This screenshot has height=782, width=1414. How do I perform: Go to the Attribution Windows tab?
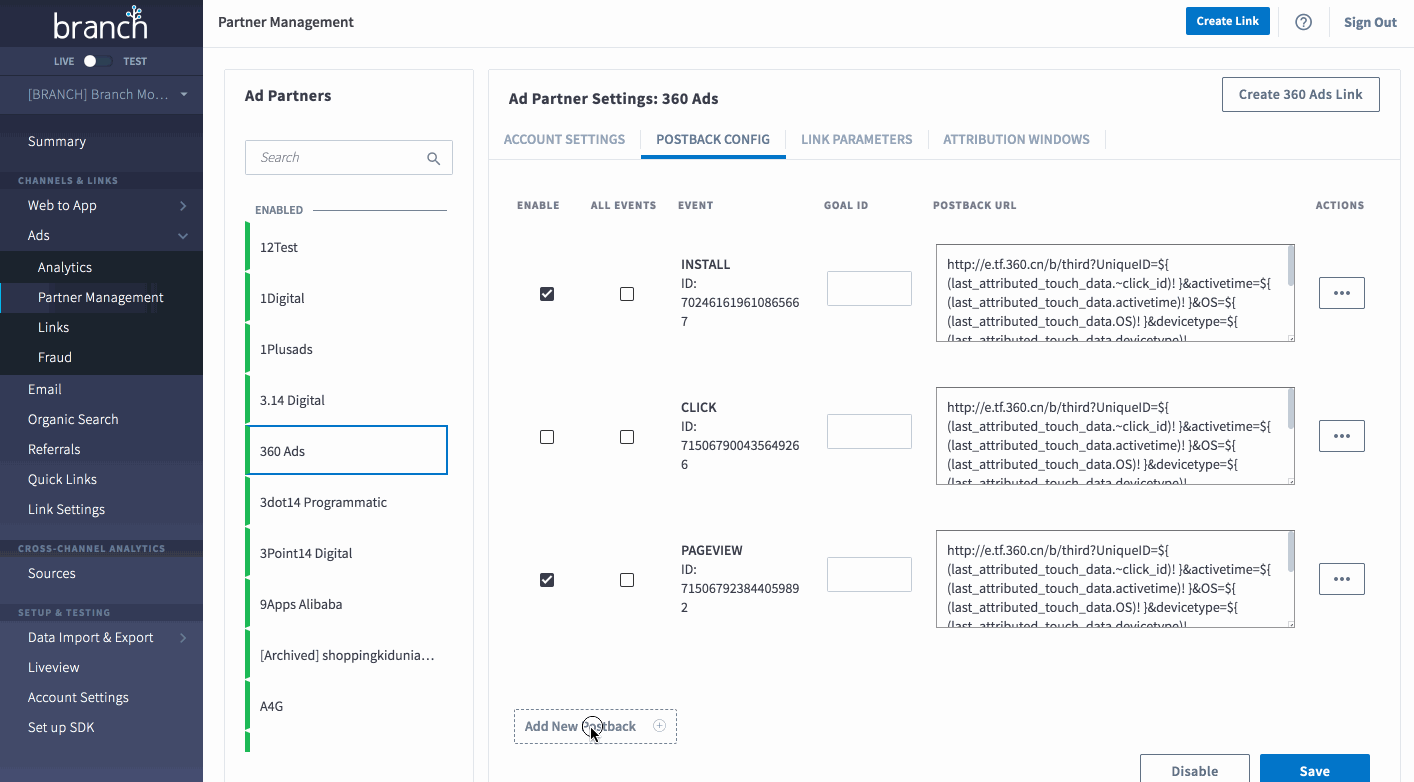click(1016, 139)
